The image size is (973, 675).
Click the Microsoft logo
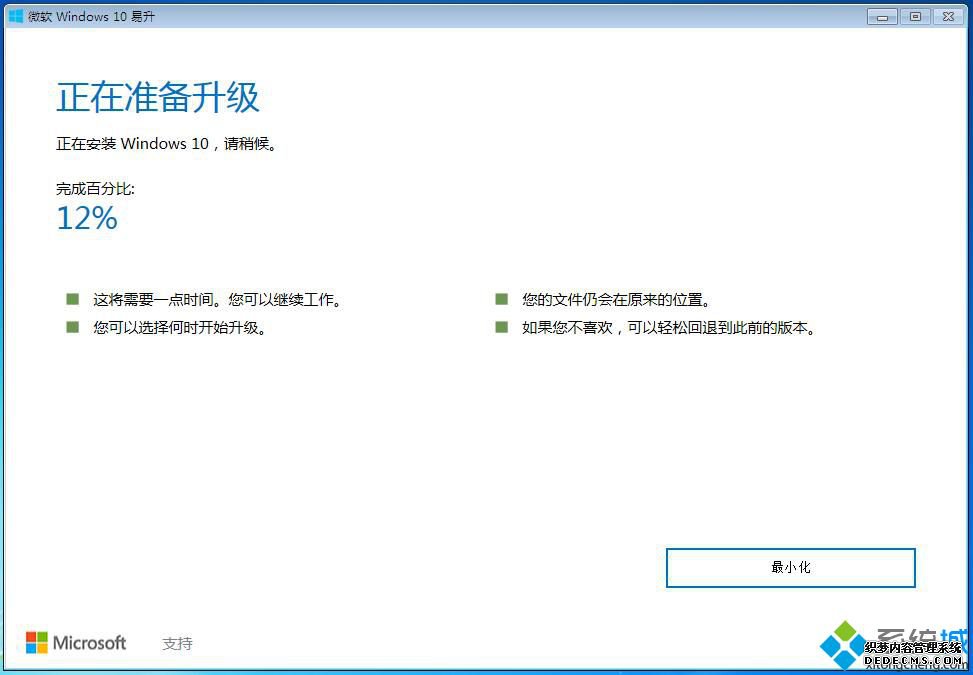76,643
